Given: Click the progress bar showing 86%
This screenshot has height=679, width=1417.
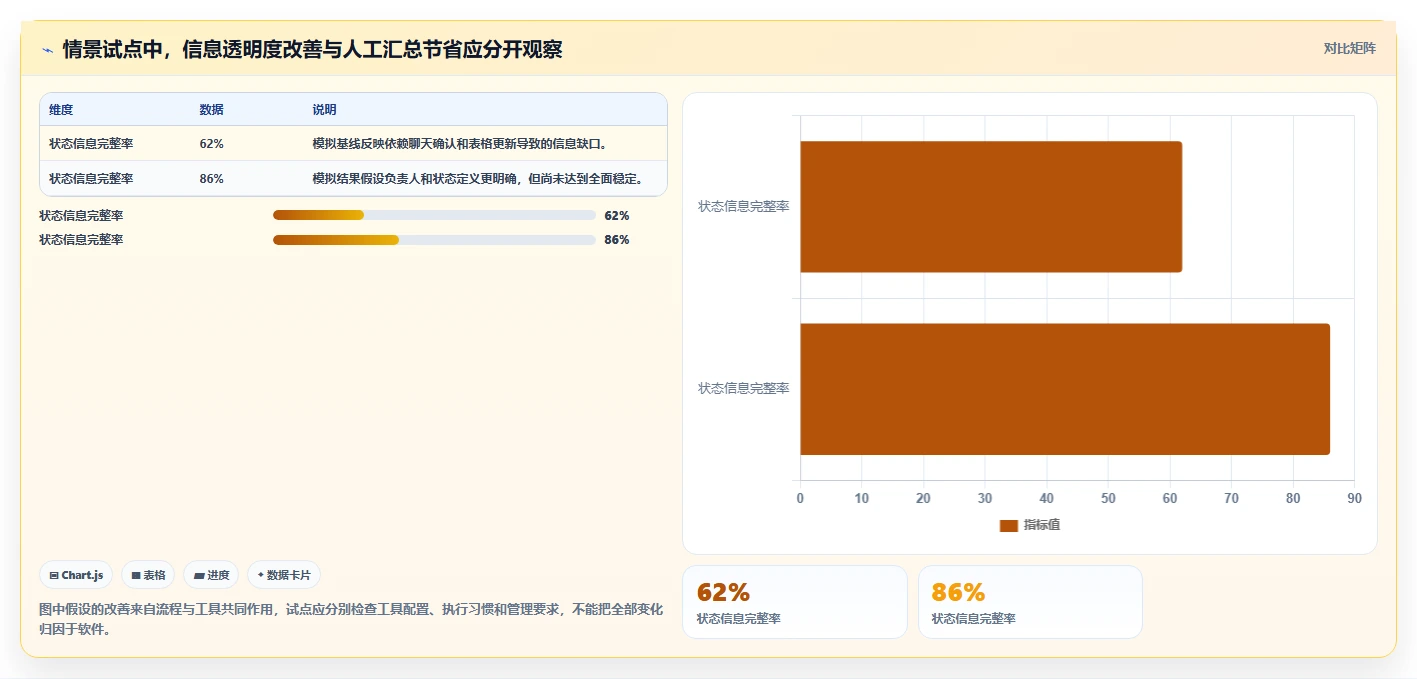Looking at the screenshot, I should [x=434, y=240].
